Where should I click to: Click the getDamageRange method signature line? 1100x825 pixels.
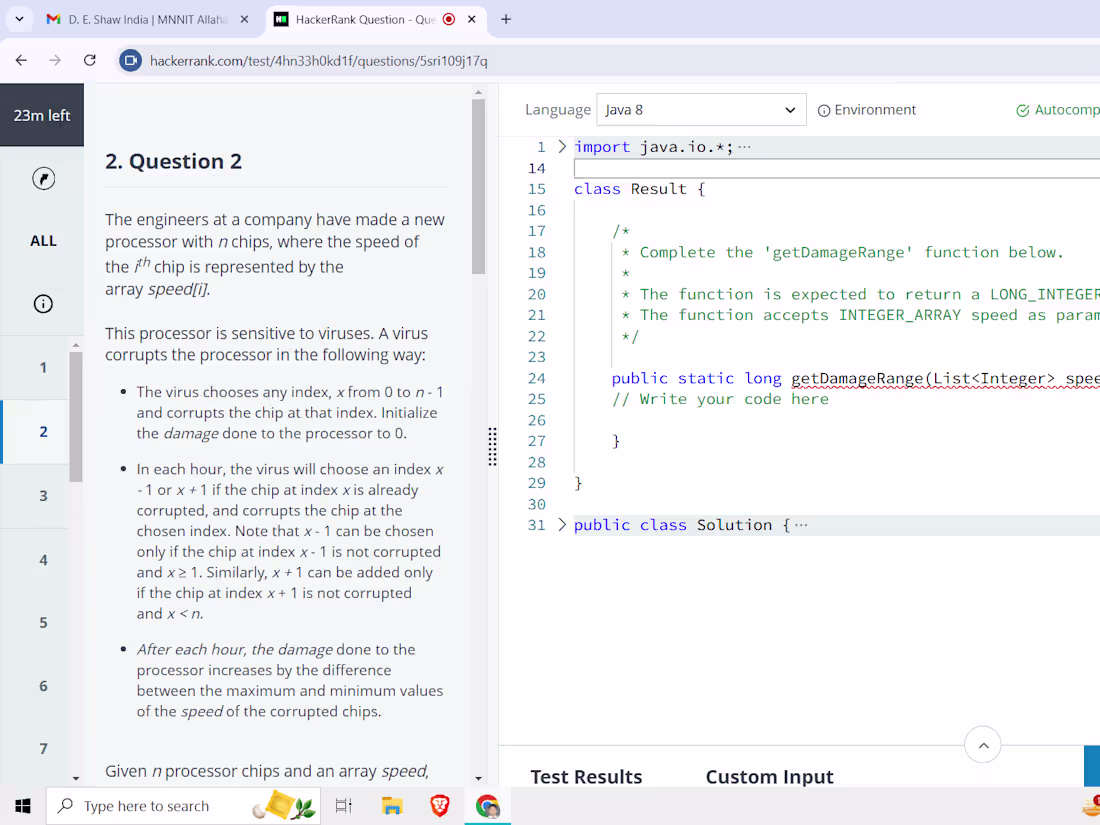tap(855, 379)
